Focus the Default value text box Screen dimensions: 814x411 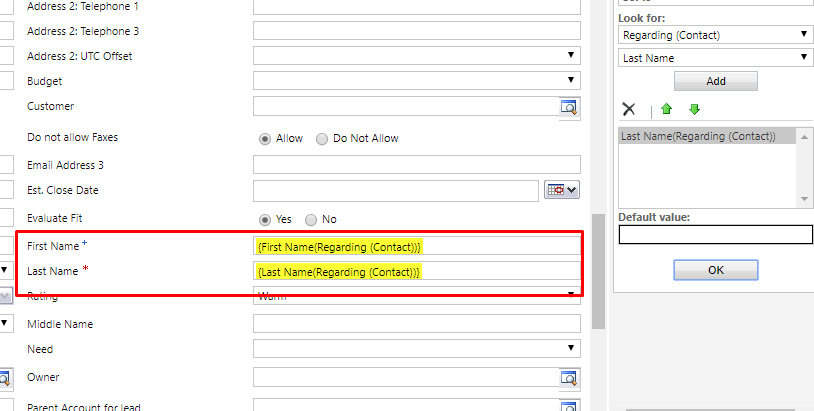point(715,234)
